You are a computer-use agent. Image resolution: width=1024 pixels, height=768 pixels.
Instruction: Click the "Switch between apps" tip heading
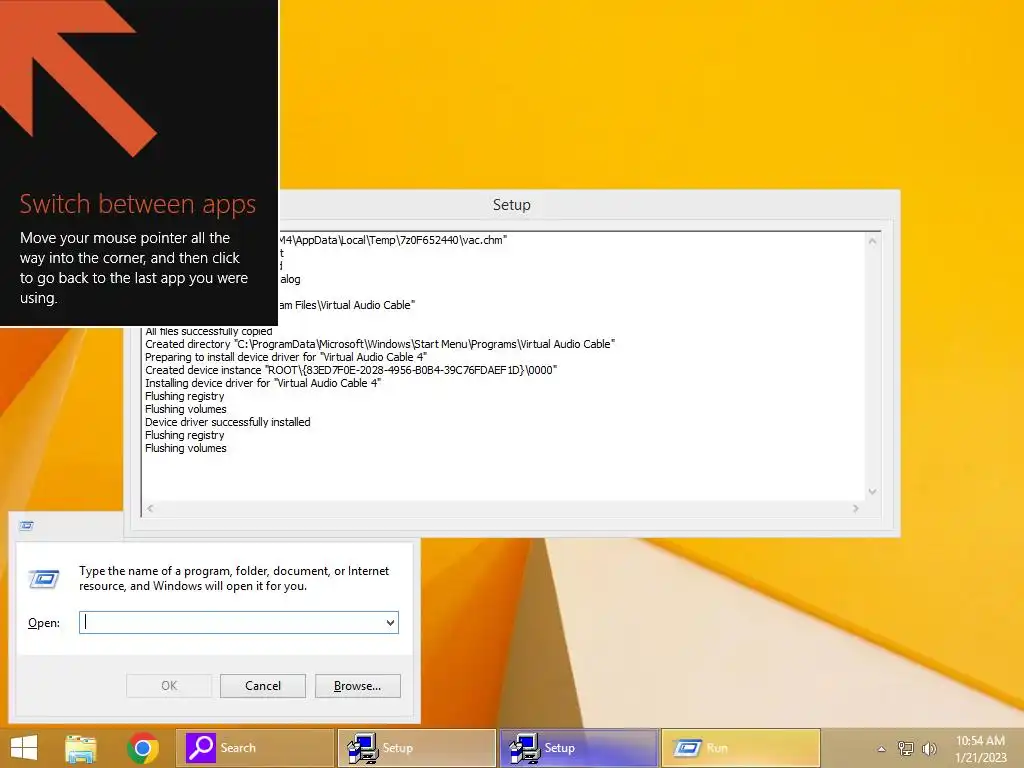pyautogui.click(x=137, y=204)
